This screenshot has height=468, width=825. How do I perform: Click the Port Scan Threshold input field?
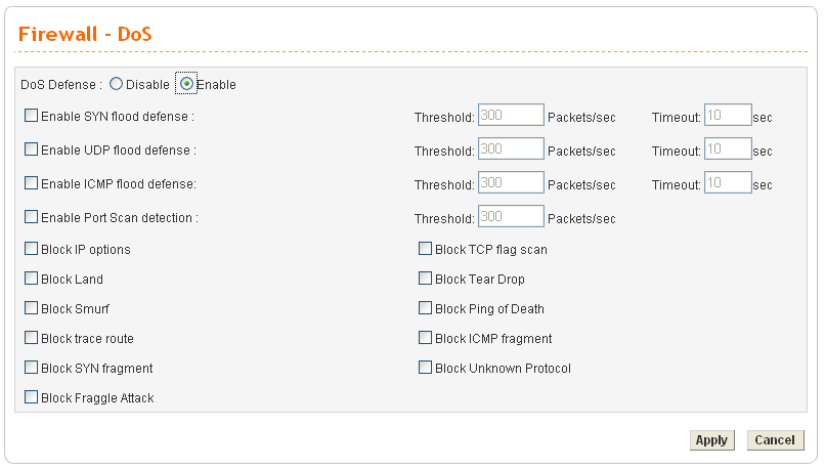tap(511, 217)
